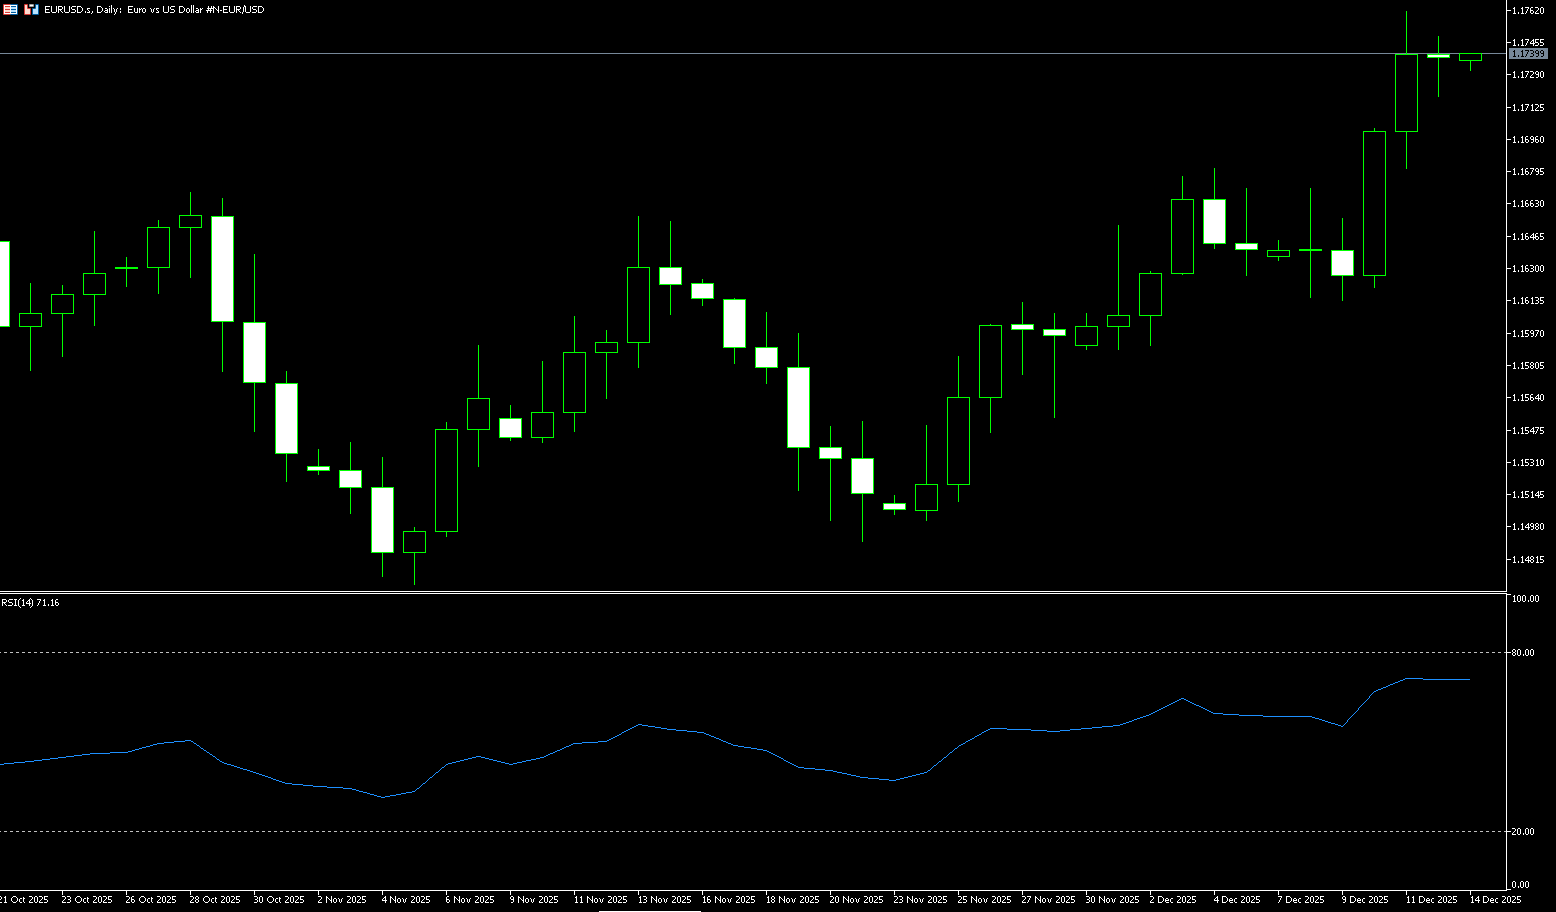Click the red table-grid icon in the chart's top-left corner

(x=10, y=9)
